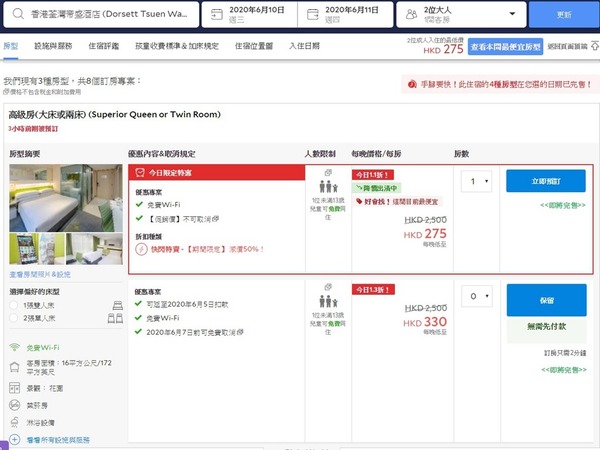Click the garden view window icon

click(x=15, y=388)
